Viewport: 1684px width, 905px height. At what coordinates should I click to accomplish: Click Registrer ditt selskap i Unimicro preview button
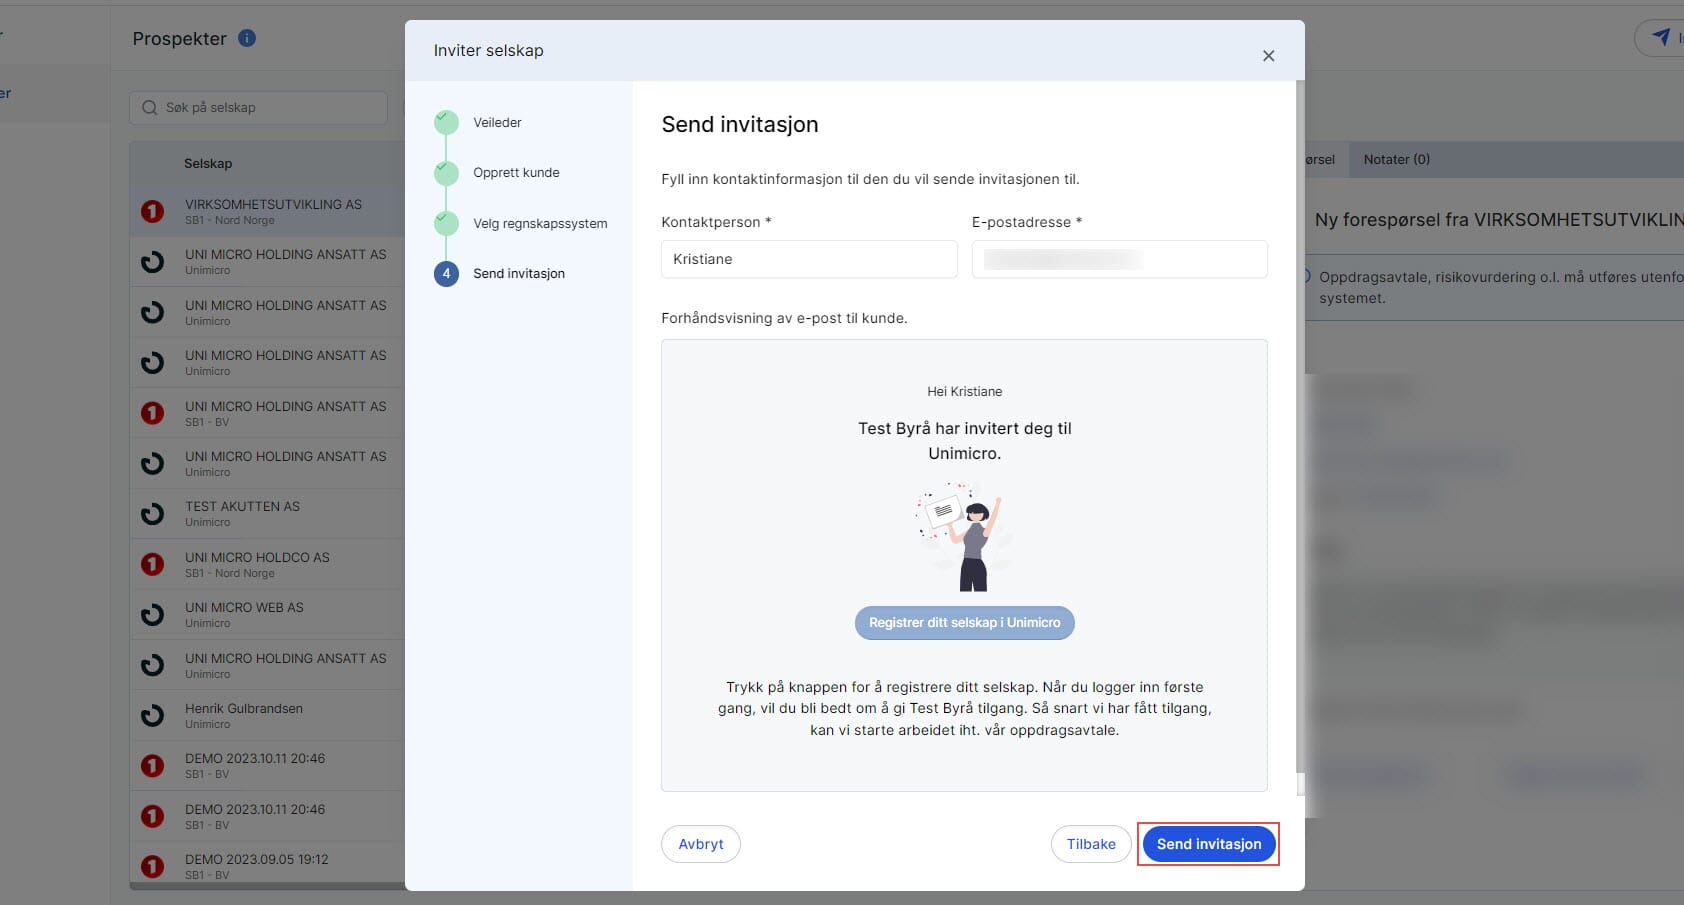coord(964,622)
